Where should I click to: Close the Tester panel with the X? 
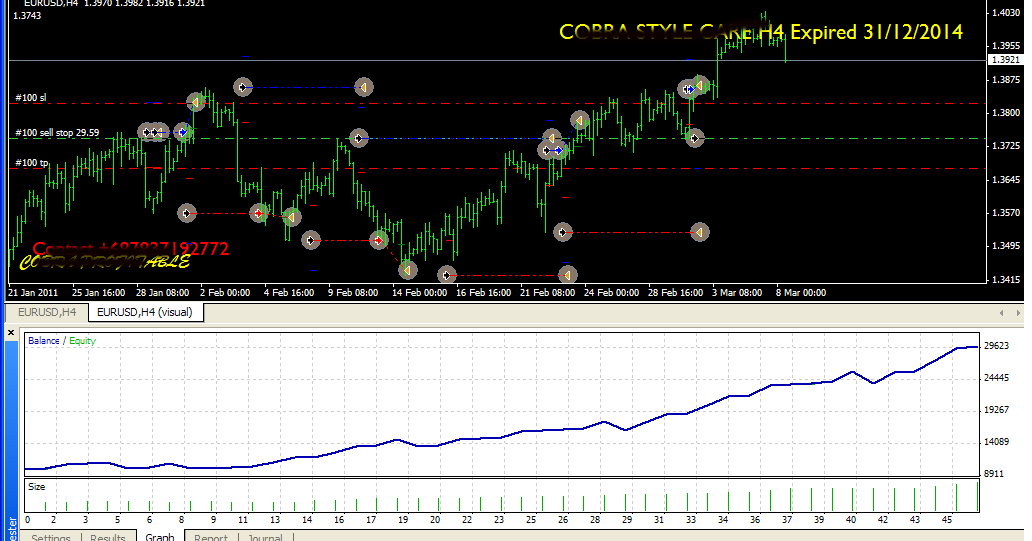pos(11,333)
